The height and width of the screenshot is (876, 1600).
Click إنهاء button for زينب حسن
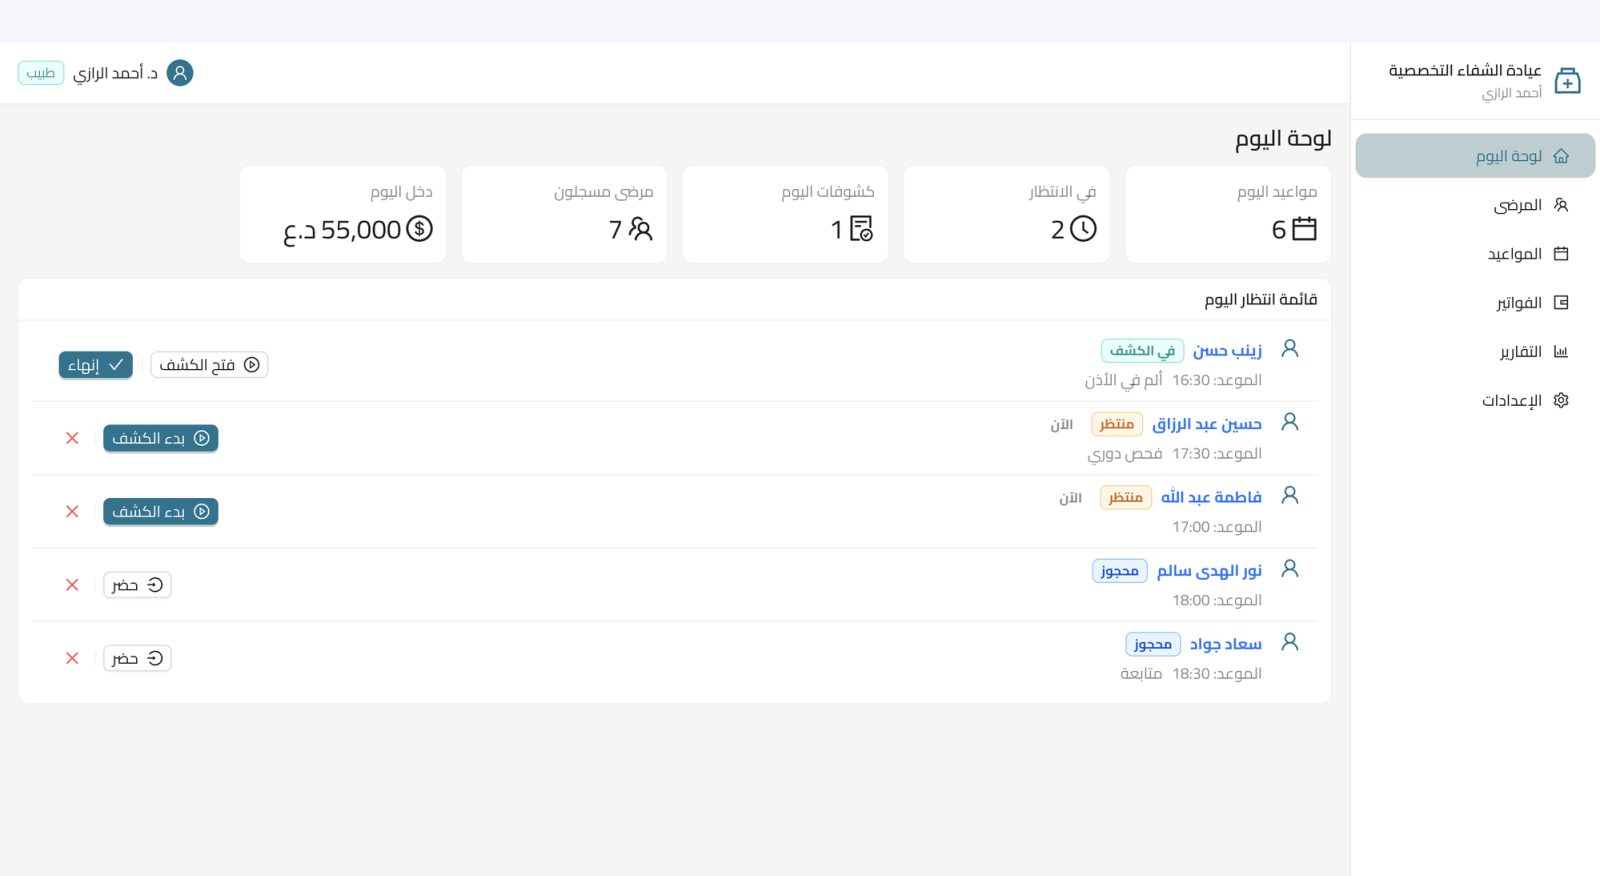[x=96, y=365]
